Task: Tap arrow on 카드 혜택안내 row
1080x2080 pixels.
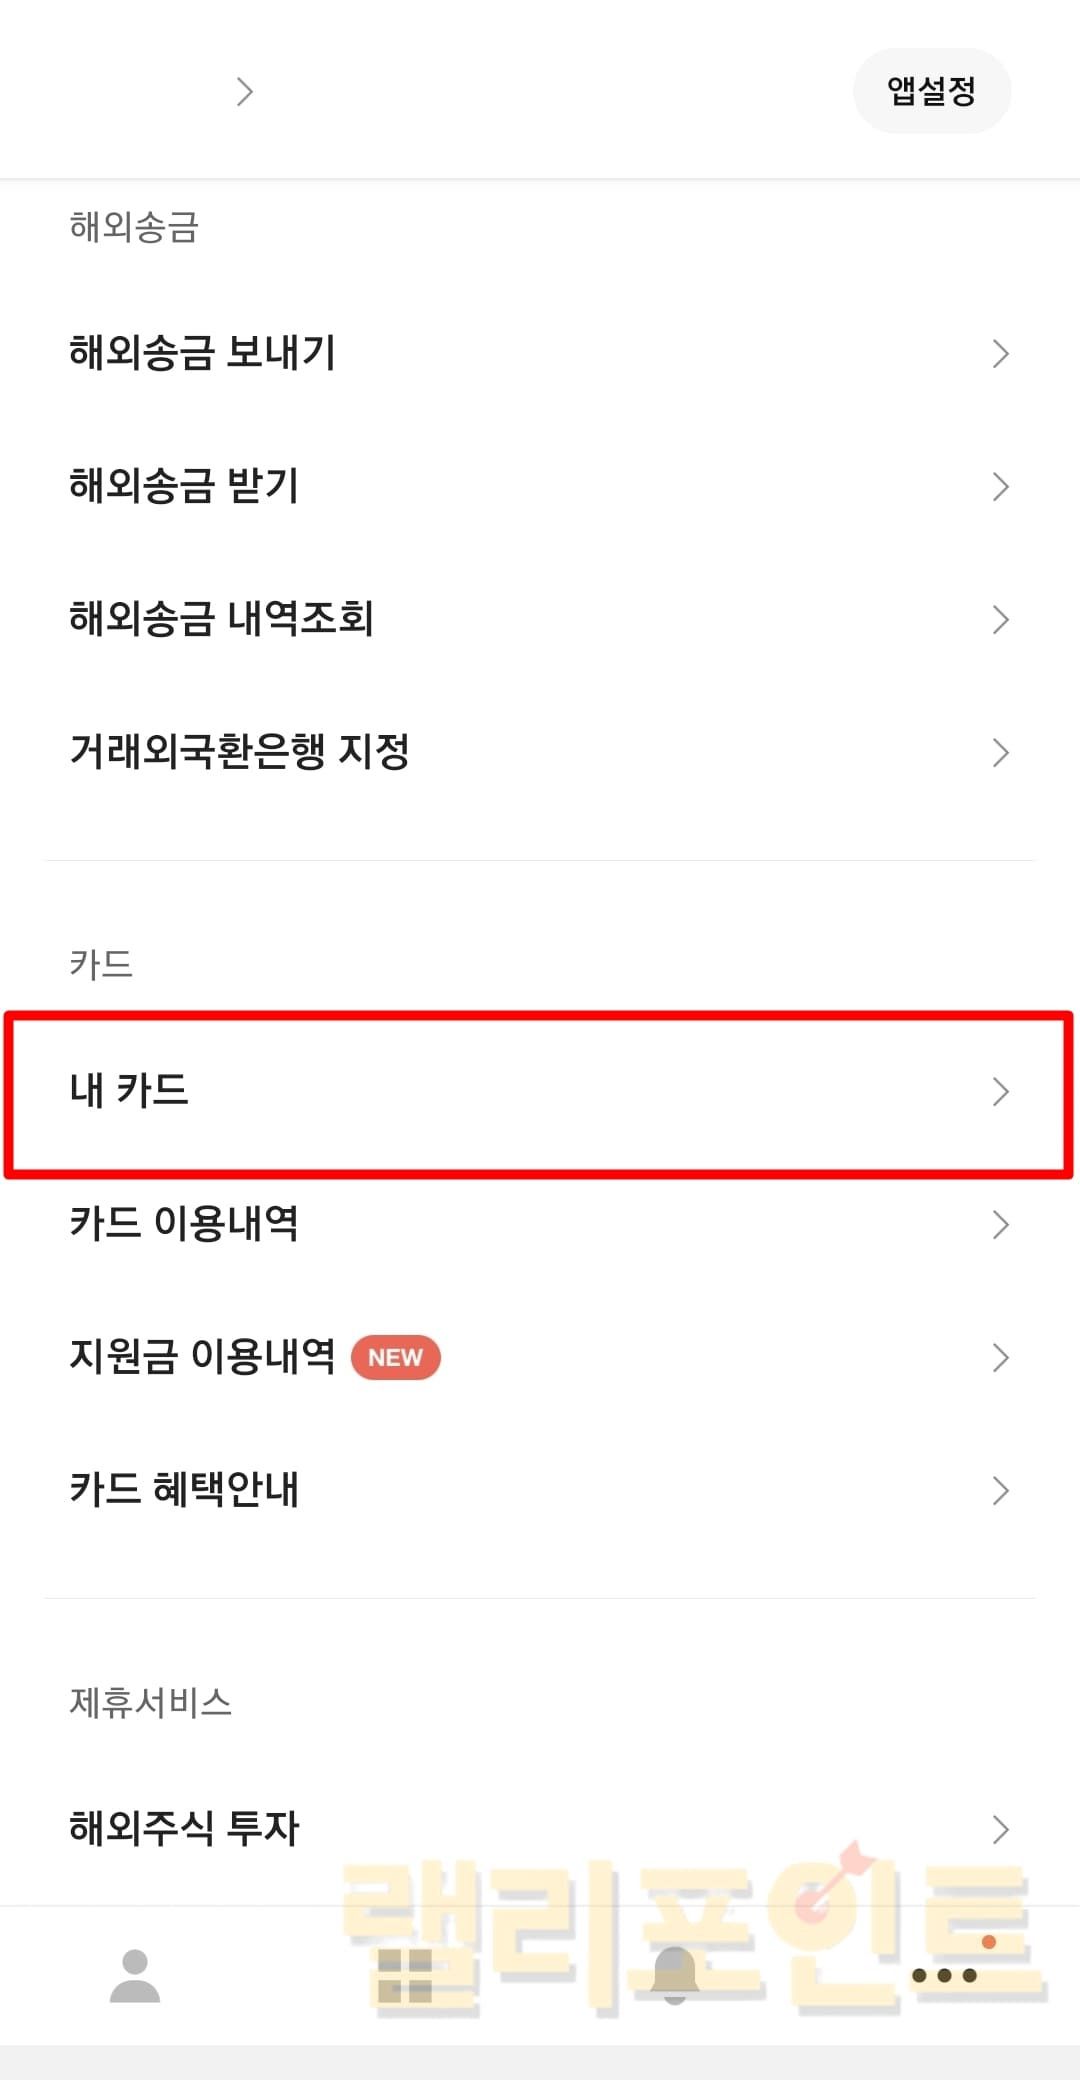Action: pos(1000,1490)
